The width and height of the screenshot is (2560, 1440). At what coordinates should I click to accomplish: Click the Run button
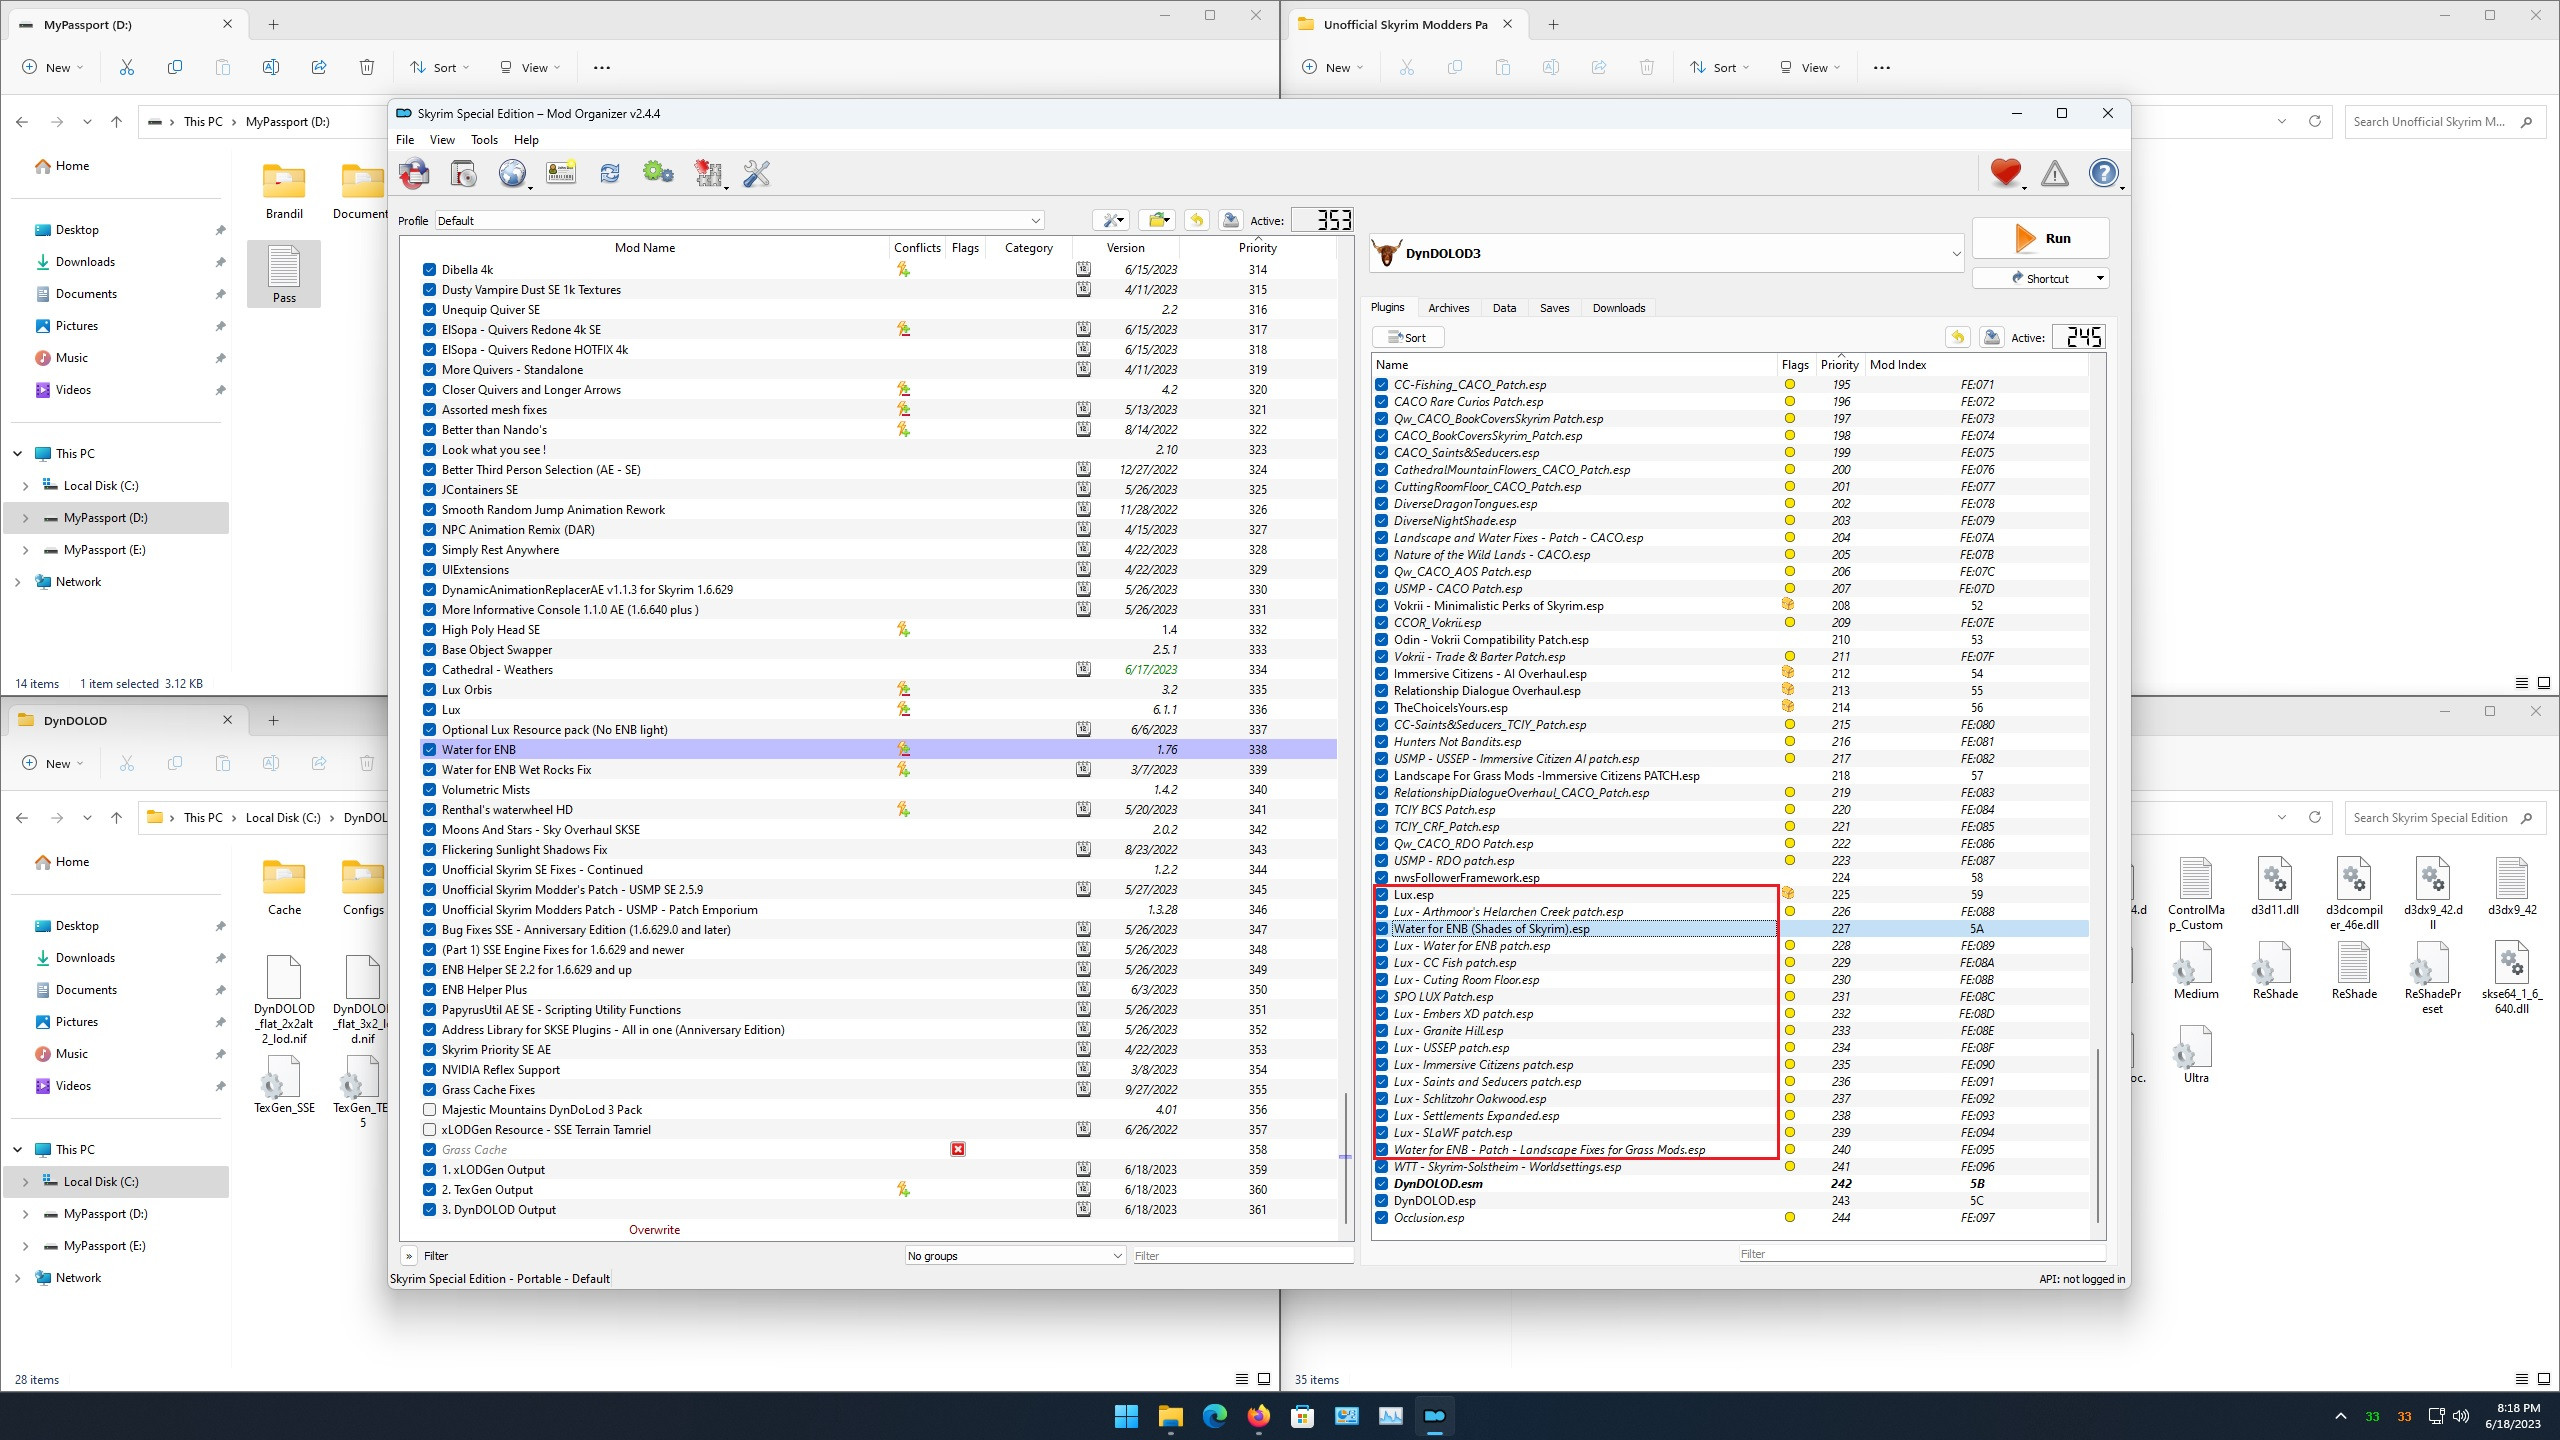coord(2041,238)
